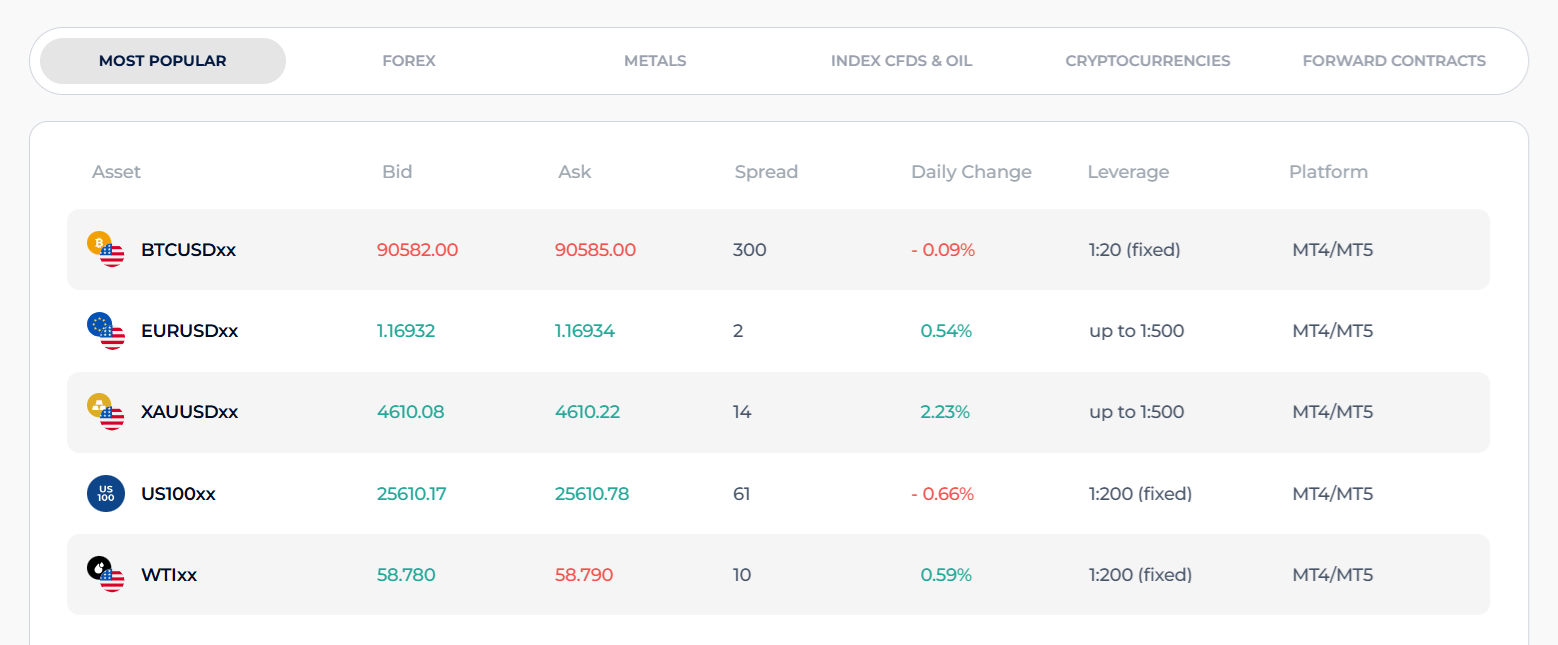
Task: Click the Bid column header
Action: click(x=397, y=172)
